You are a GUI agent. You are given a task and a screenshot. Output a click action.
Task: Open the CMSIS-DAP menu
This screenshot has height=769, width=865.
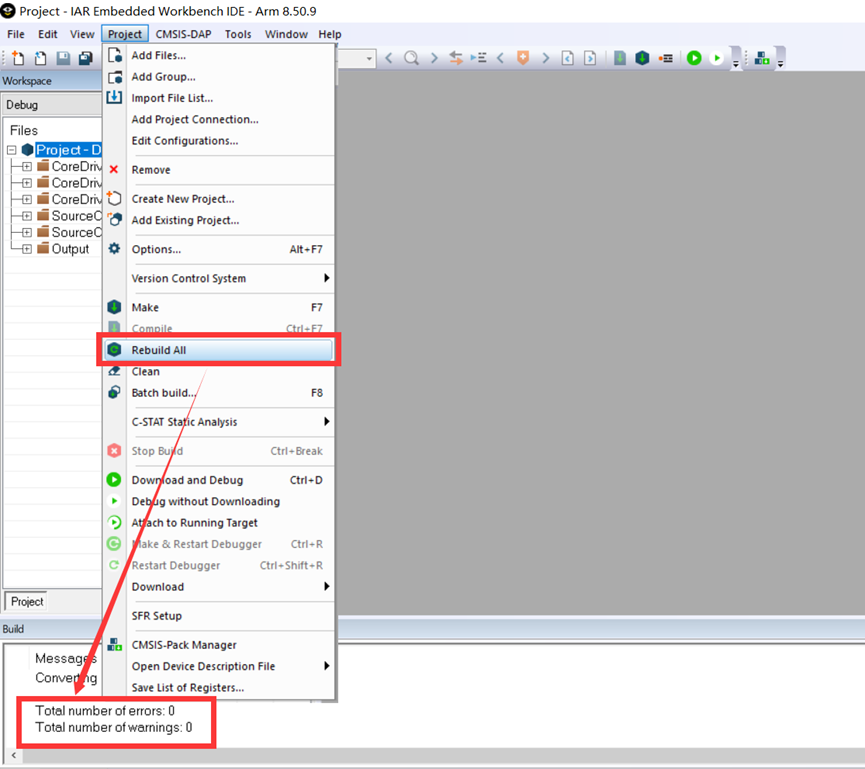183,34
